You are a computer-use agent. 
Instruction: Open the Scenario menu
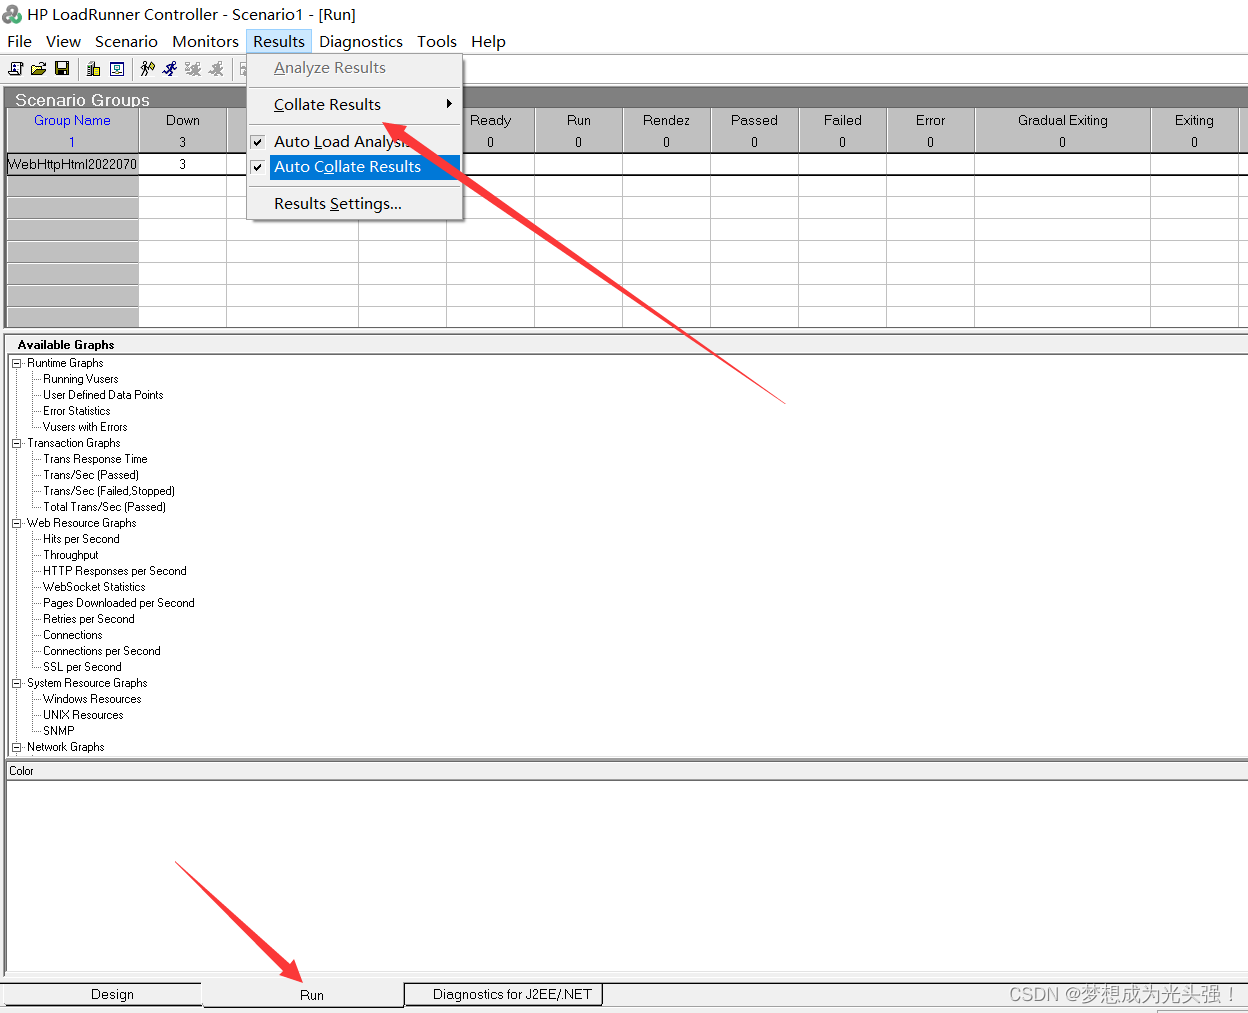(x=126, y=42)
